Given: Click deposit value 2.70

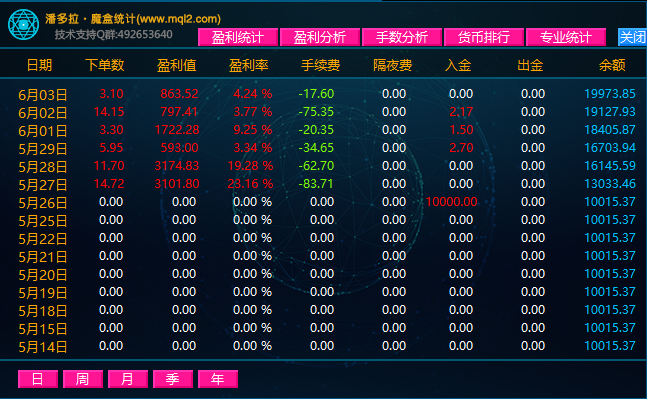Looking at the screenshot, I should pyautogui.click(x=461, y=148).
